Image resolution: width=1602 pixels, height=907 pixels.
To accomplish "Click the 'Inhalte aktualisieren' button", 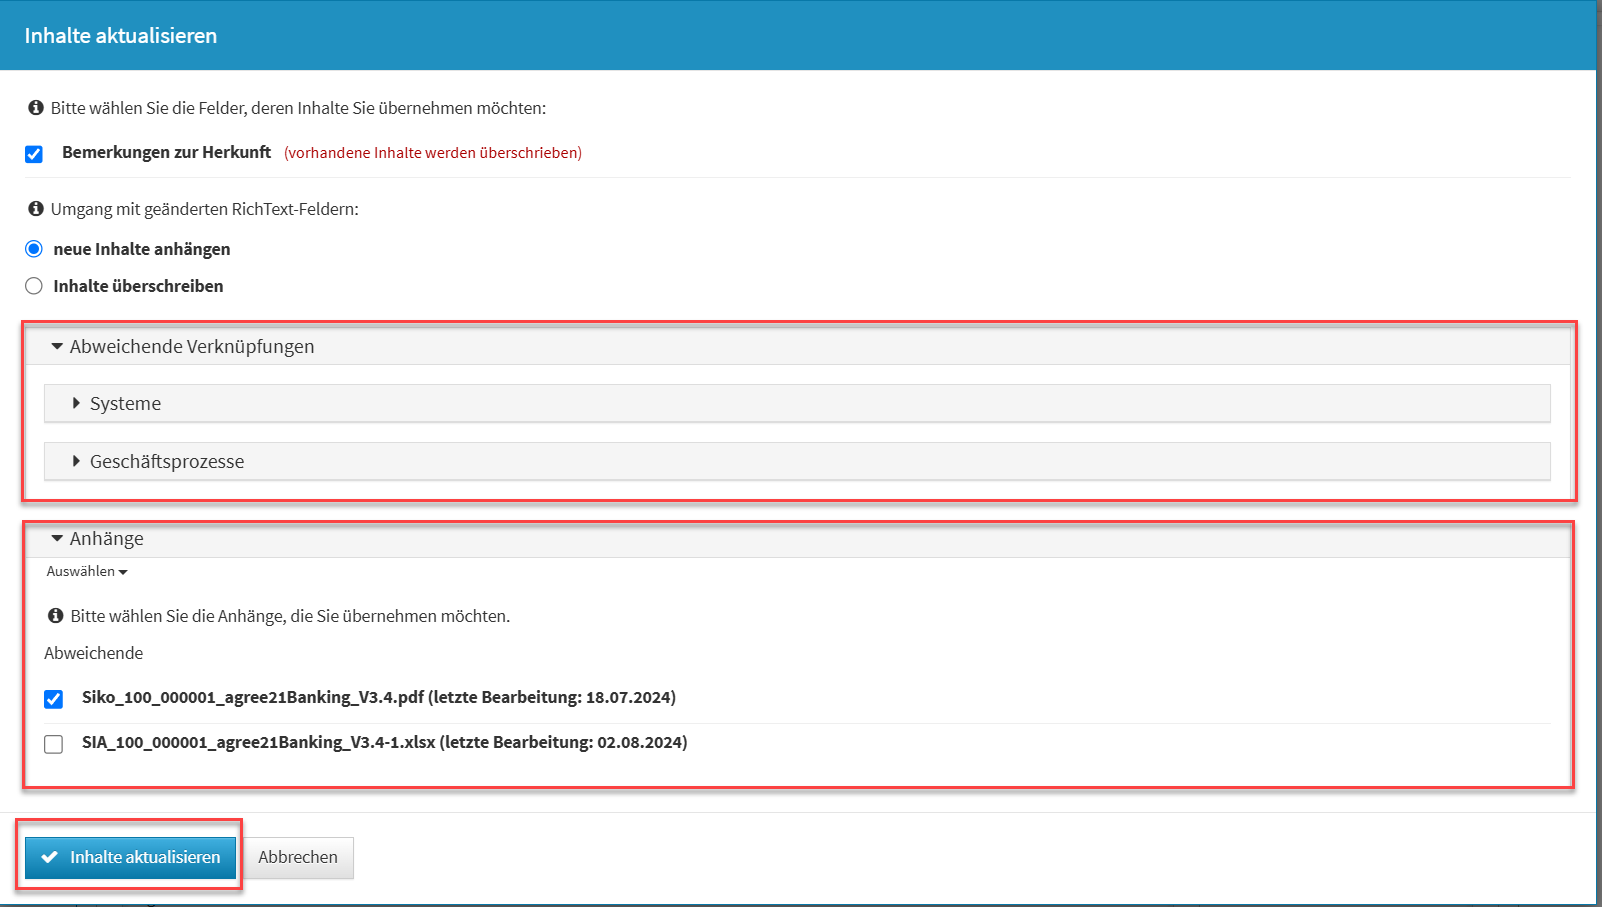I will 130,857.
